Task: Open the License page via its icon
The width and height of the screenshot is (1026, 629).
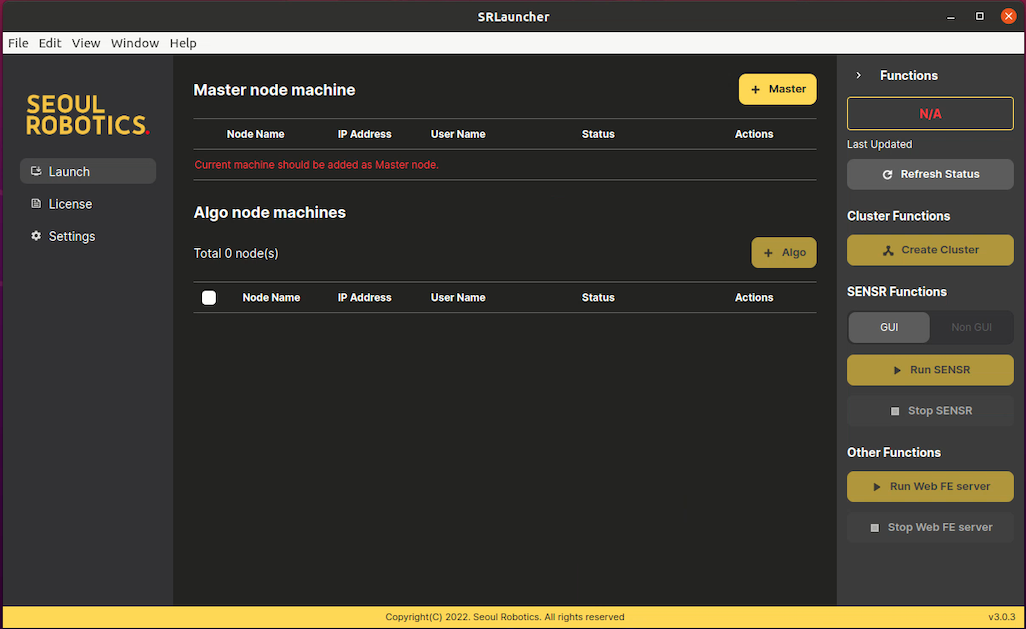Action: pyautogui.click(x=36, y=203)
